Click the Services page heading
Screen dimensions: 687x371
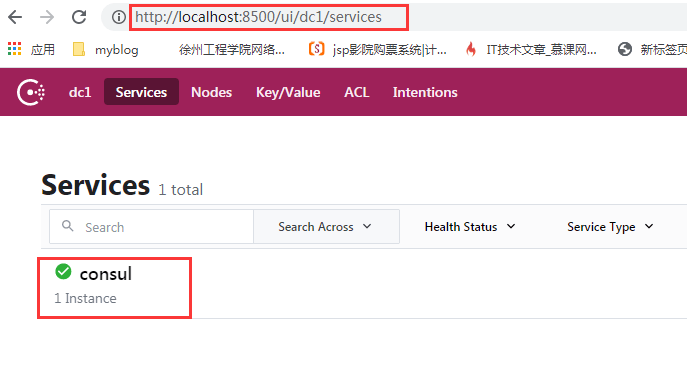click(x=96, y=185)
